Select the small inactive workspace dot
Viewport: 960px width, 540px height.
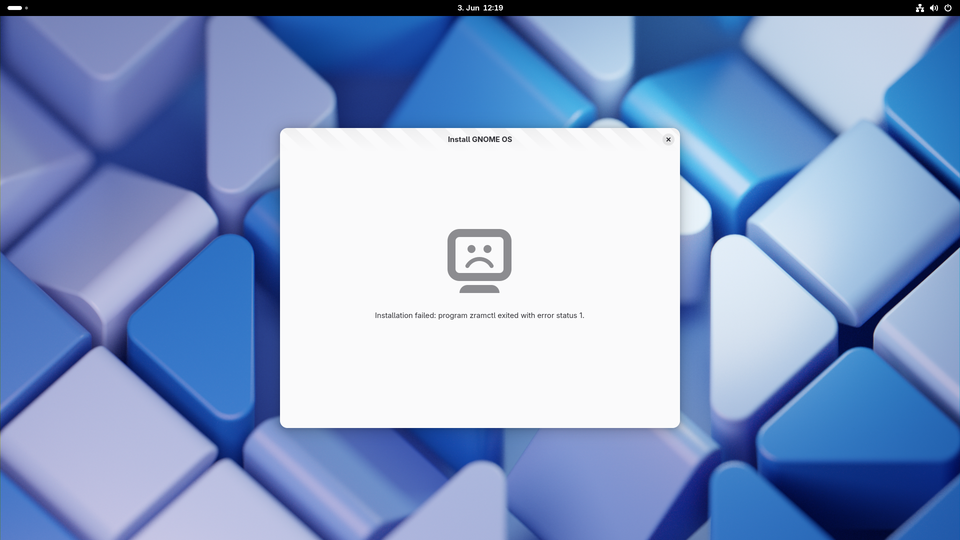point(26,8)
